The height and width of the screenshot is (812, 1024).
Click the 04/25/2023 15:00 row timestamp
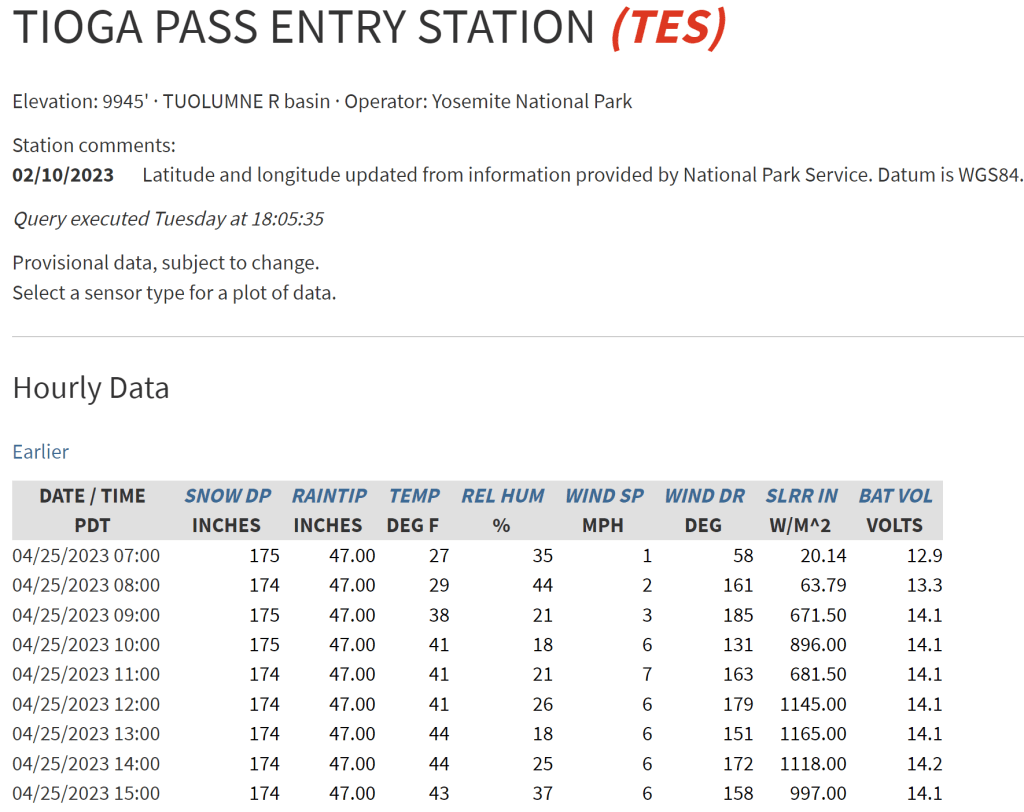86,794
